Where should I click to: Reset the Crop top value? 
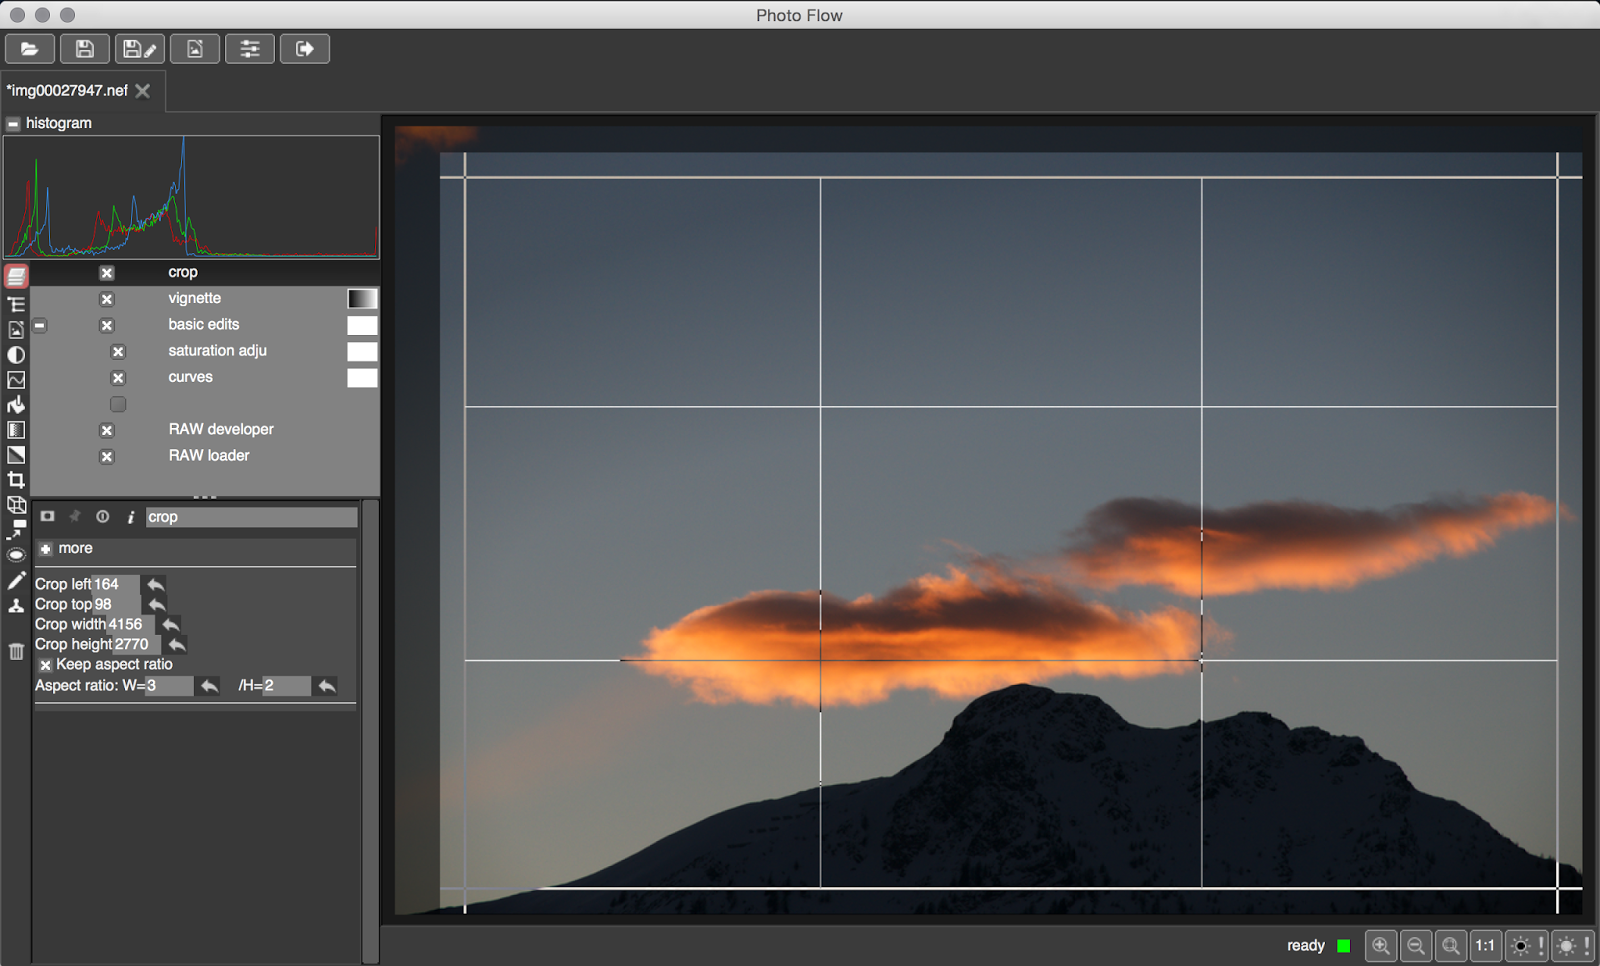point(157,604)
